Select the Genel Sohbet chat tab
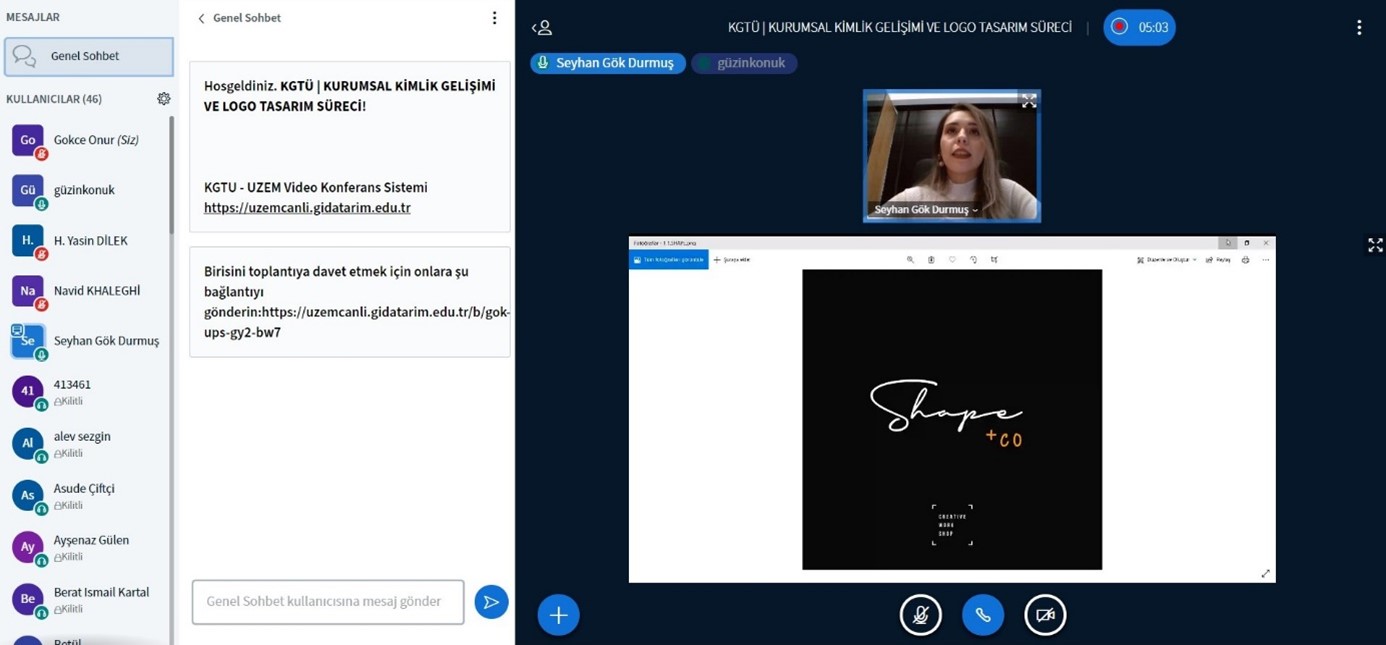1386x645 pixels. 89,57
